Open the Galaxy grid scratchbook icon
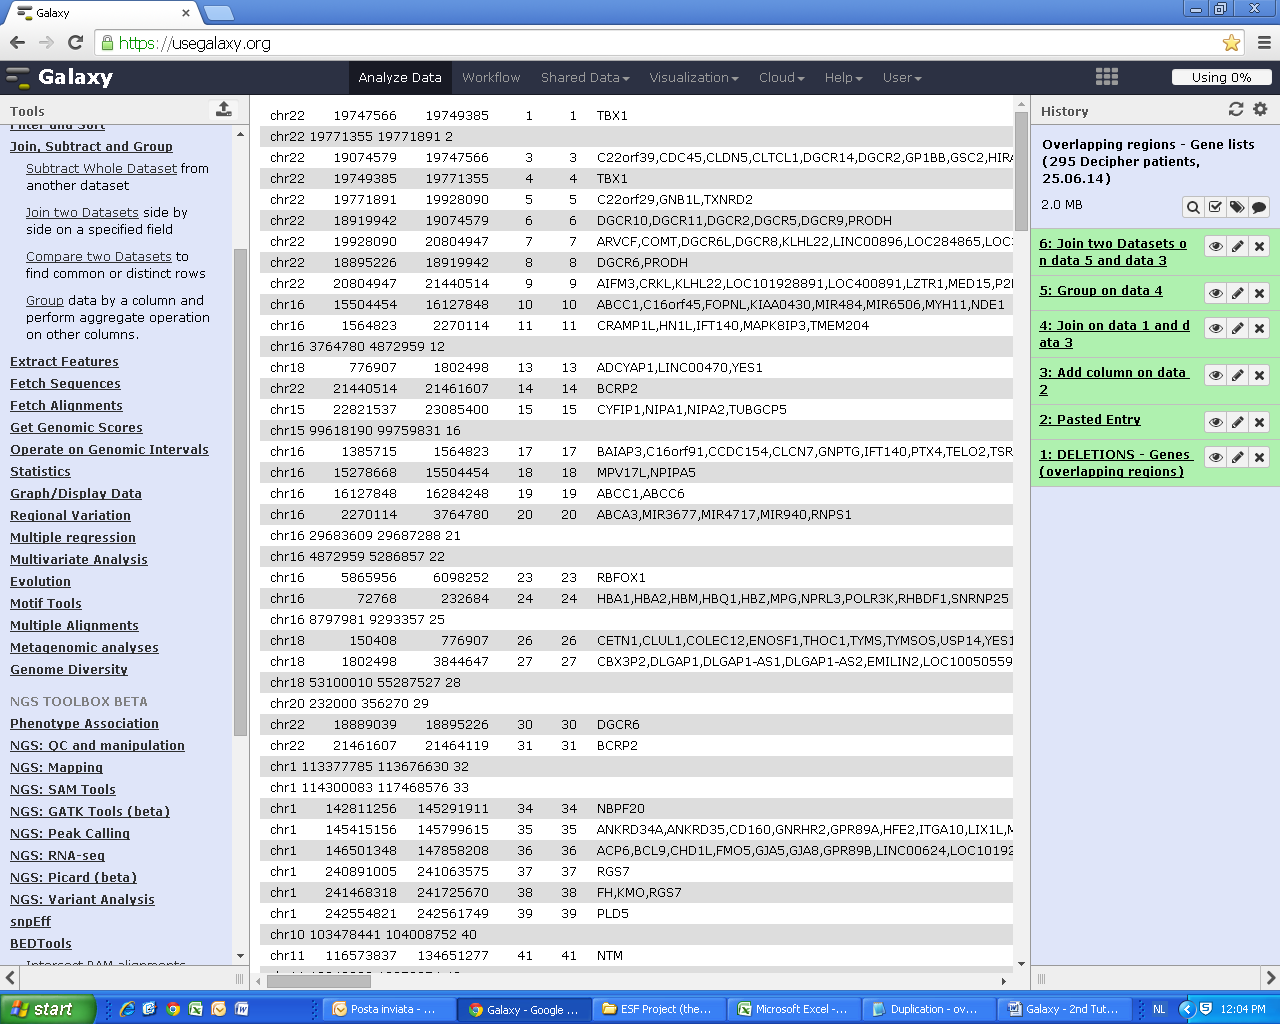The height and width of the screenshot is (1024, 1280). click(x=1107, y=77)
